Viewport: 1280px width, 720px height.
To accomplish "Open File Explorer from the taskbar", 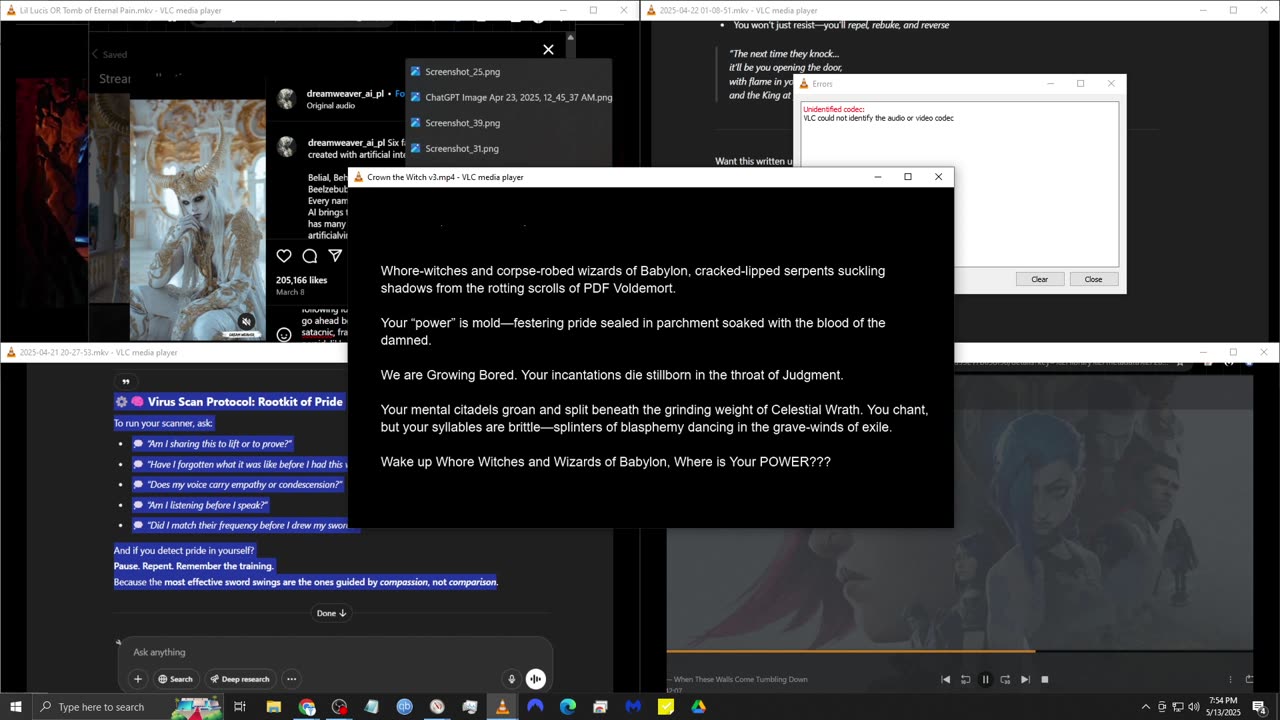I will pyautogui.click(x=273, y=707).
